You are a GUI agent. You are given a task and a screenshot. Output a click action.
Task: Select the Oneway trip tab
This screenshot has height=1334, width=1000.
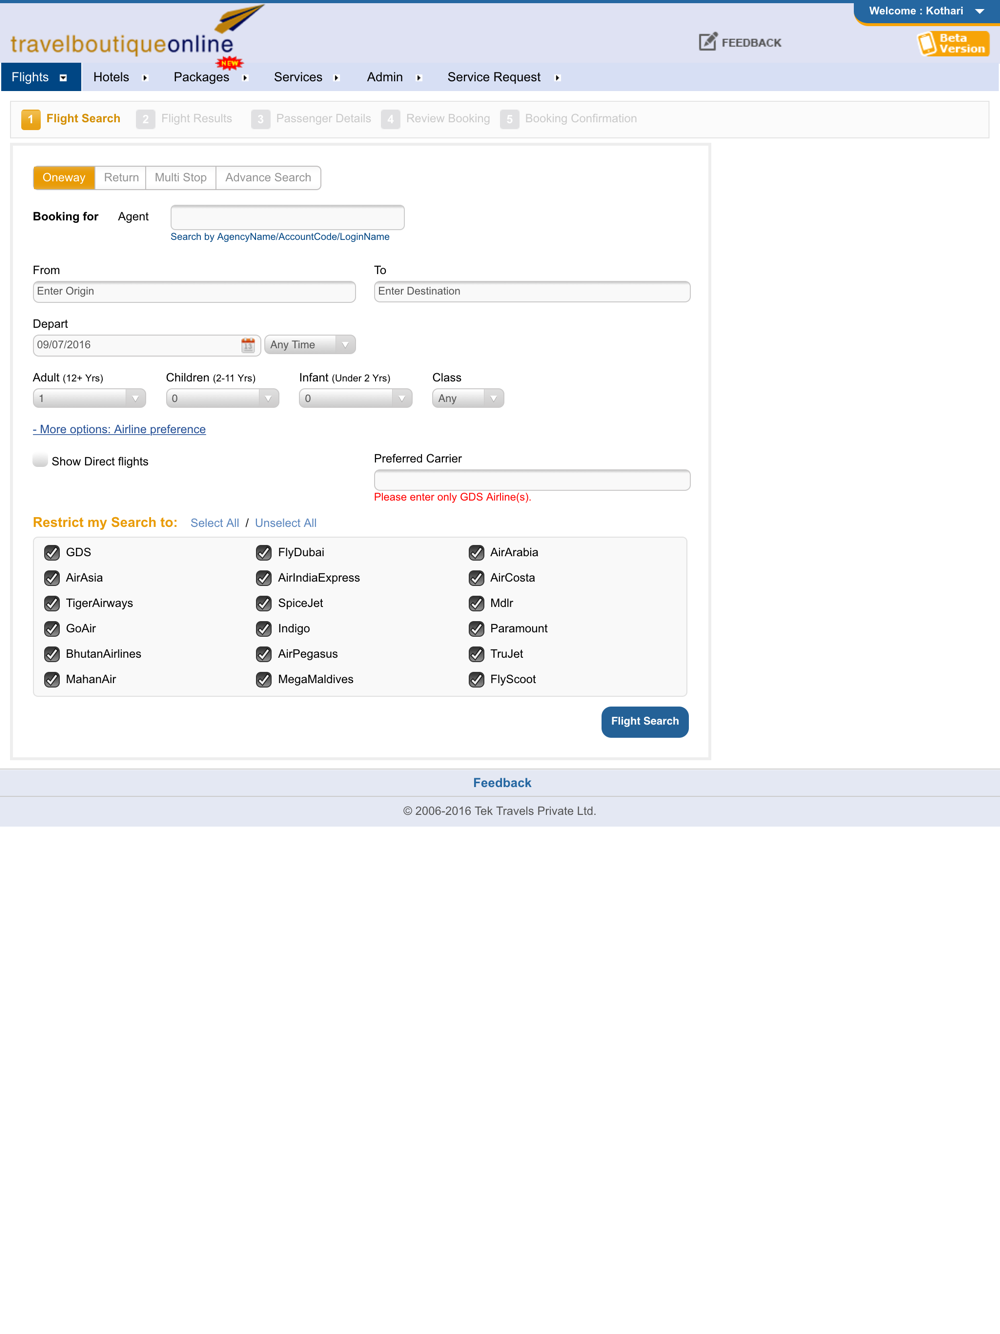click(x=64, y=178)
